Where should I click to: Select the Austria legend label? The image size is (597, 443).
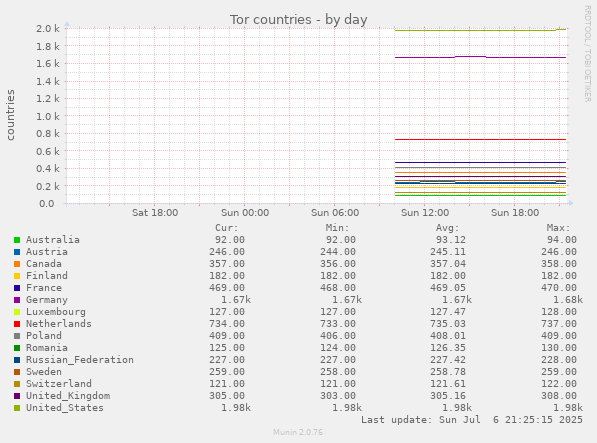tap(46, 252)
